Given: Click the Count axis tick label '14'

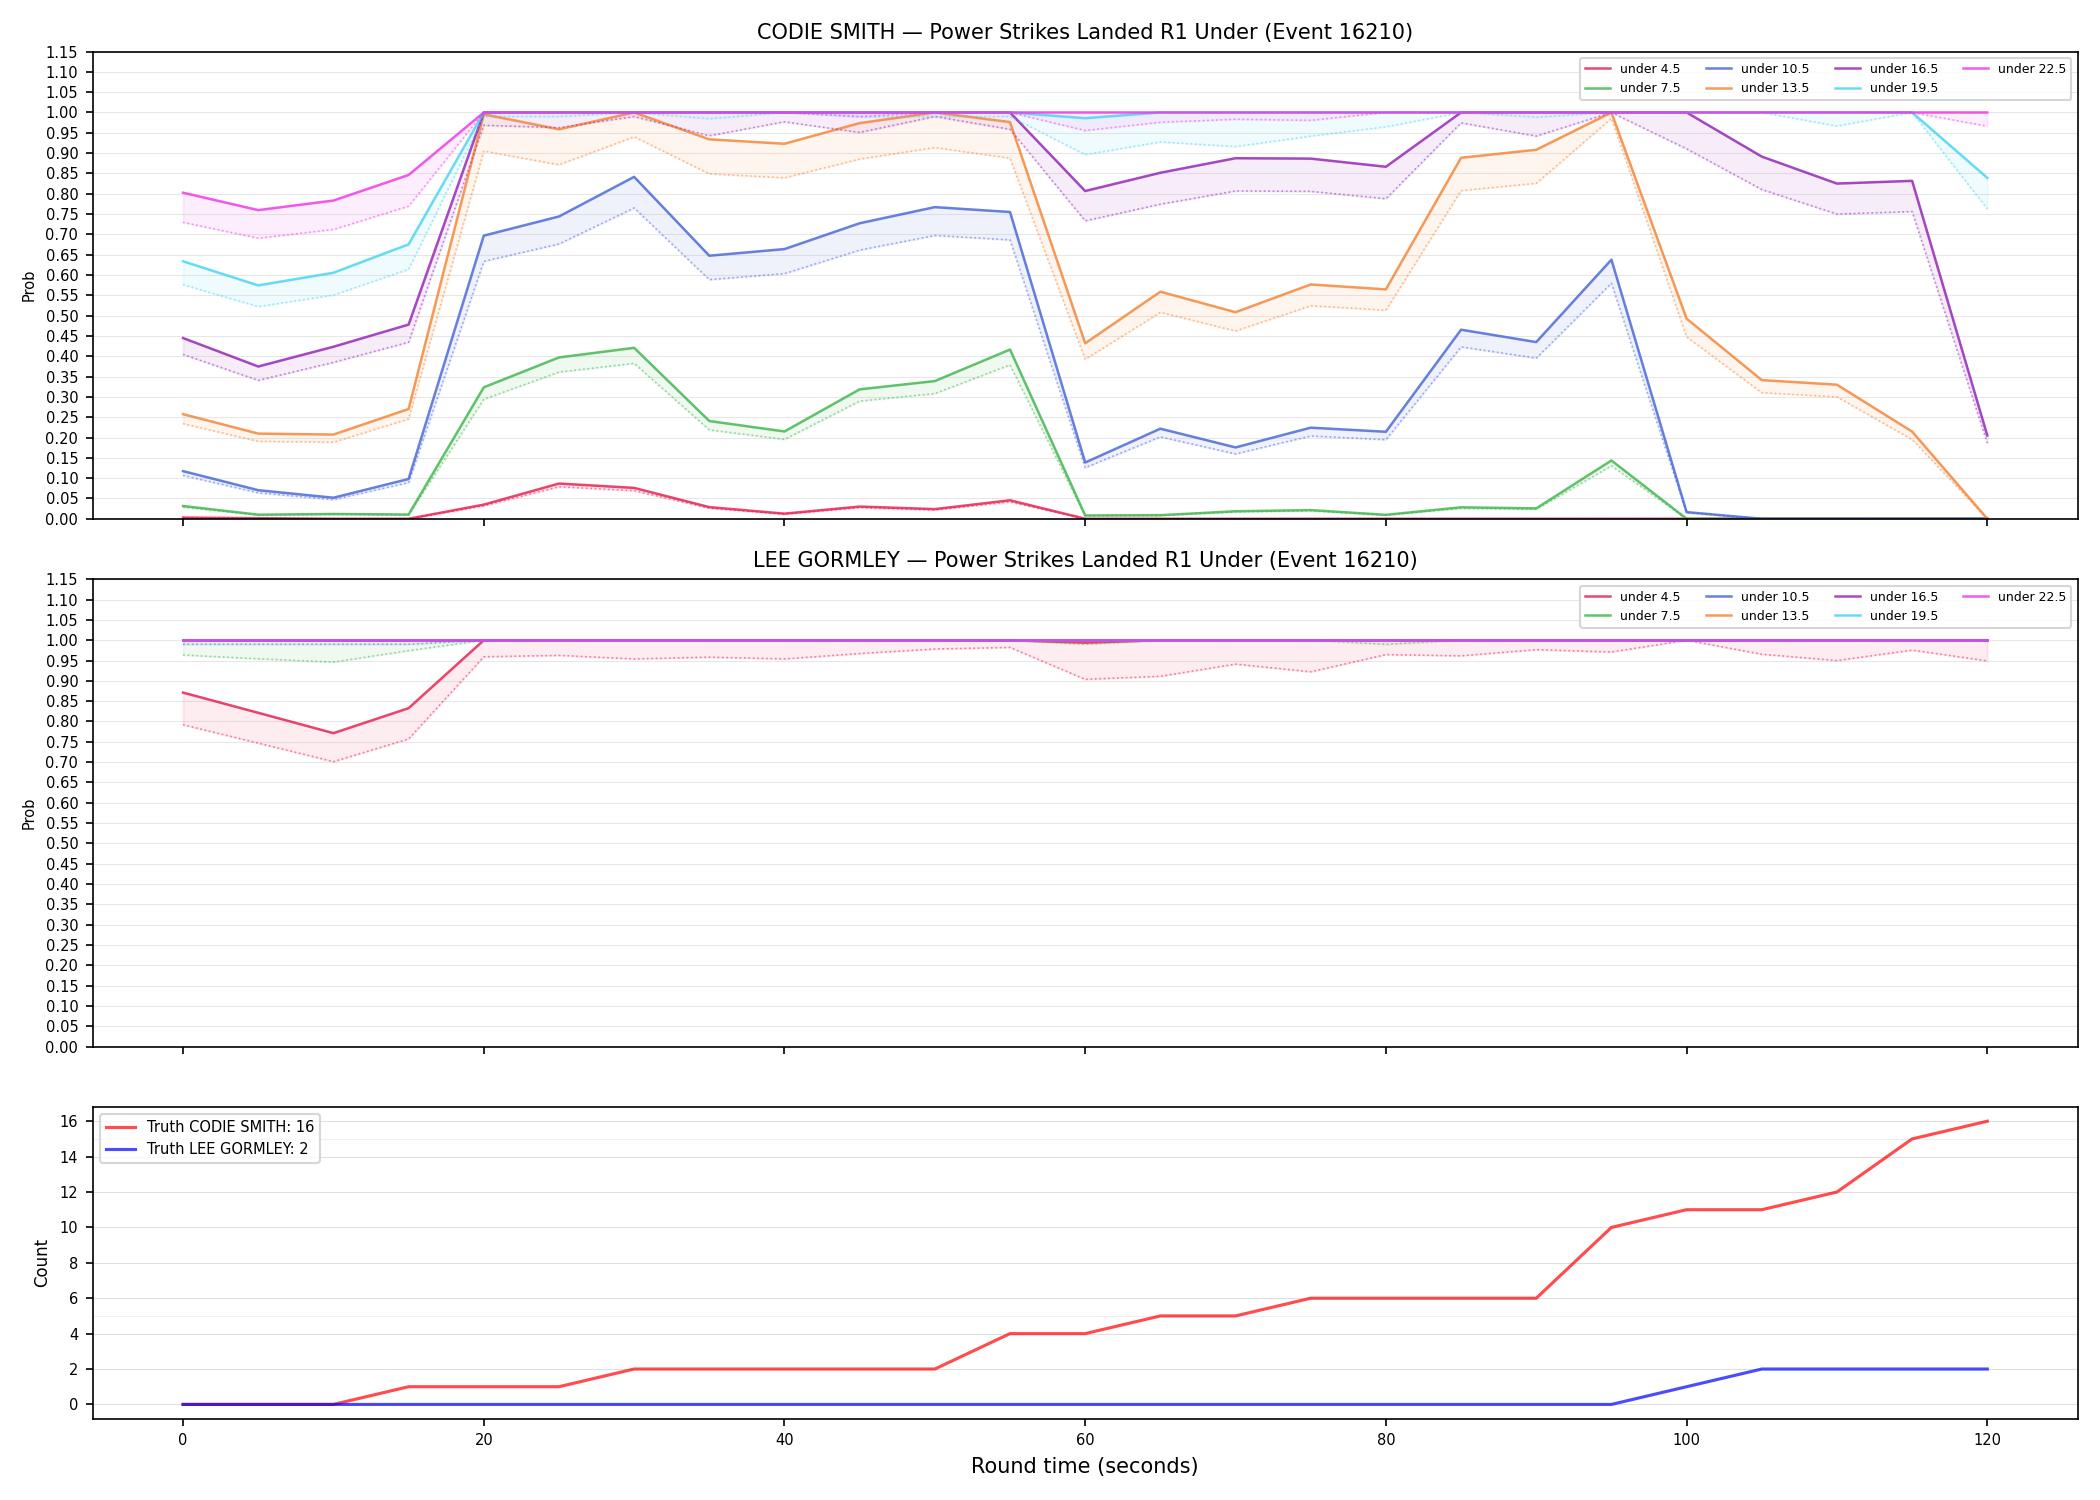Looking at the screenshot, I should [69, 1157].
